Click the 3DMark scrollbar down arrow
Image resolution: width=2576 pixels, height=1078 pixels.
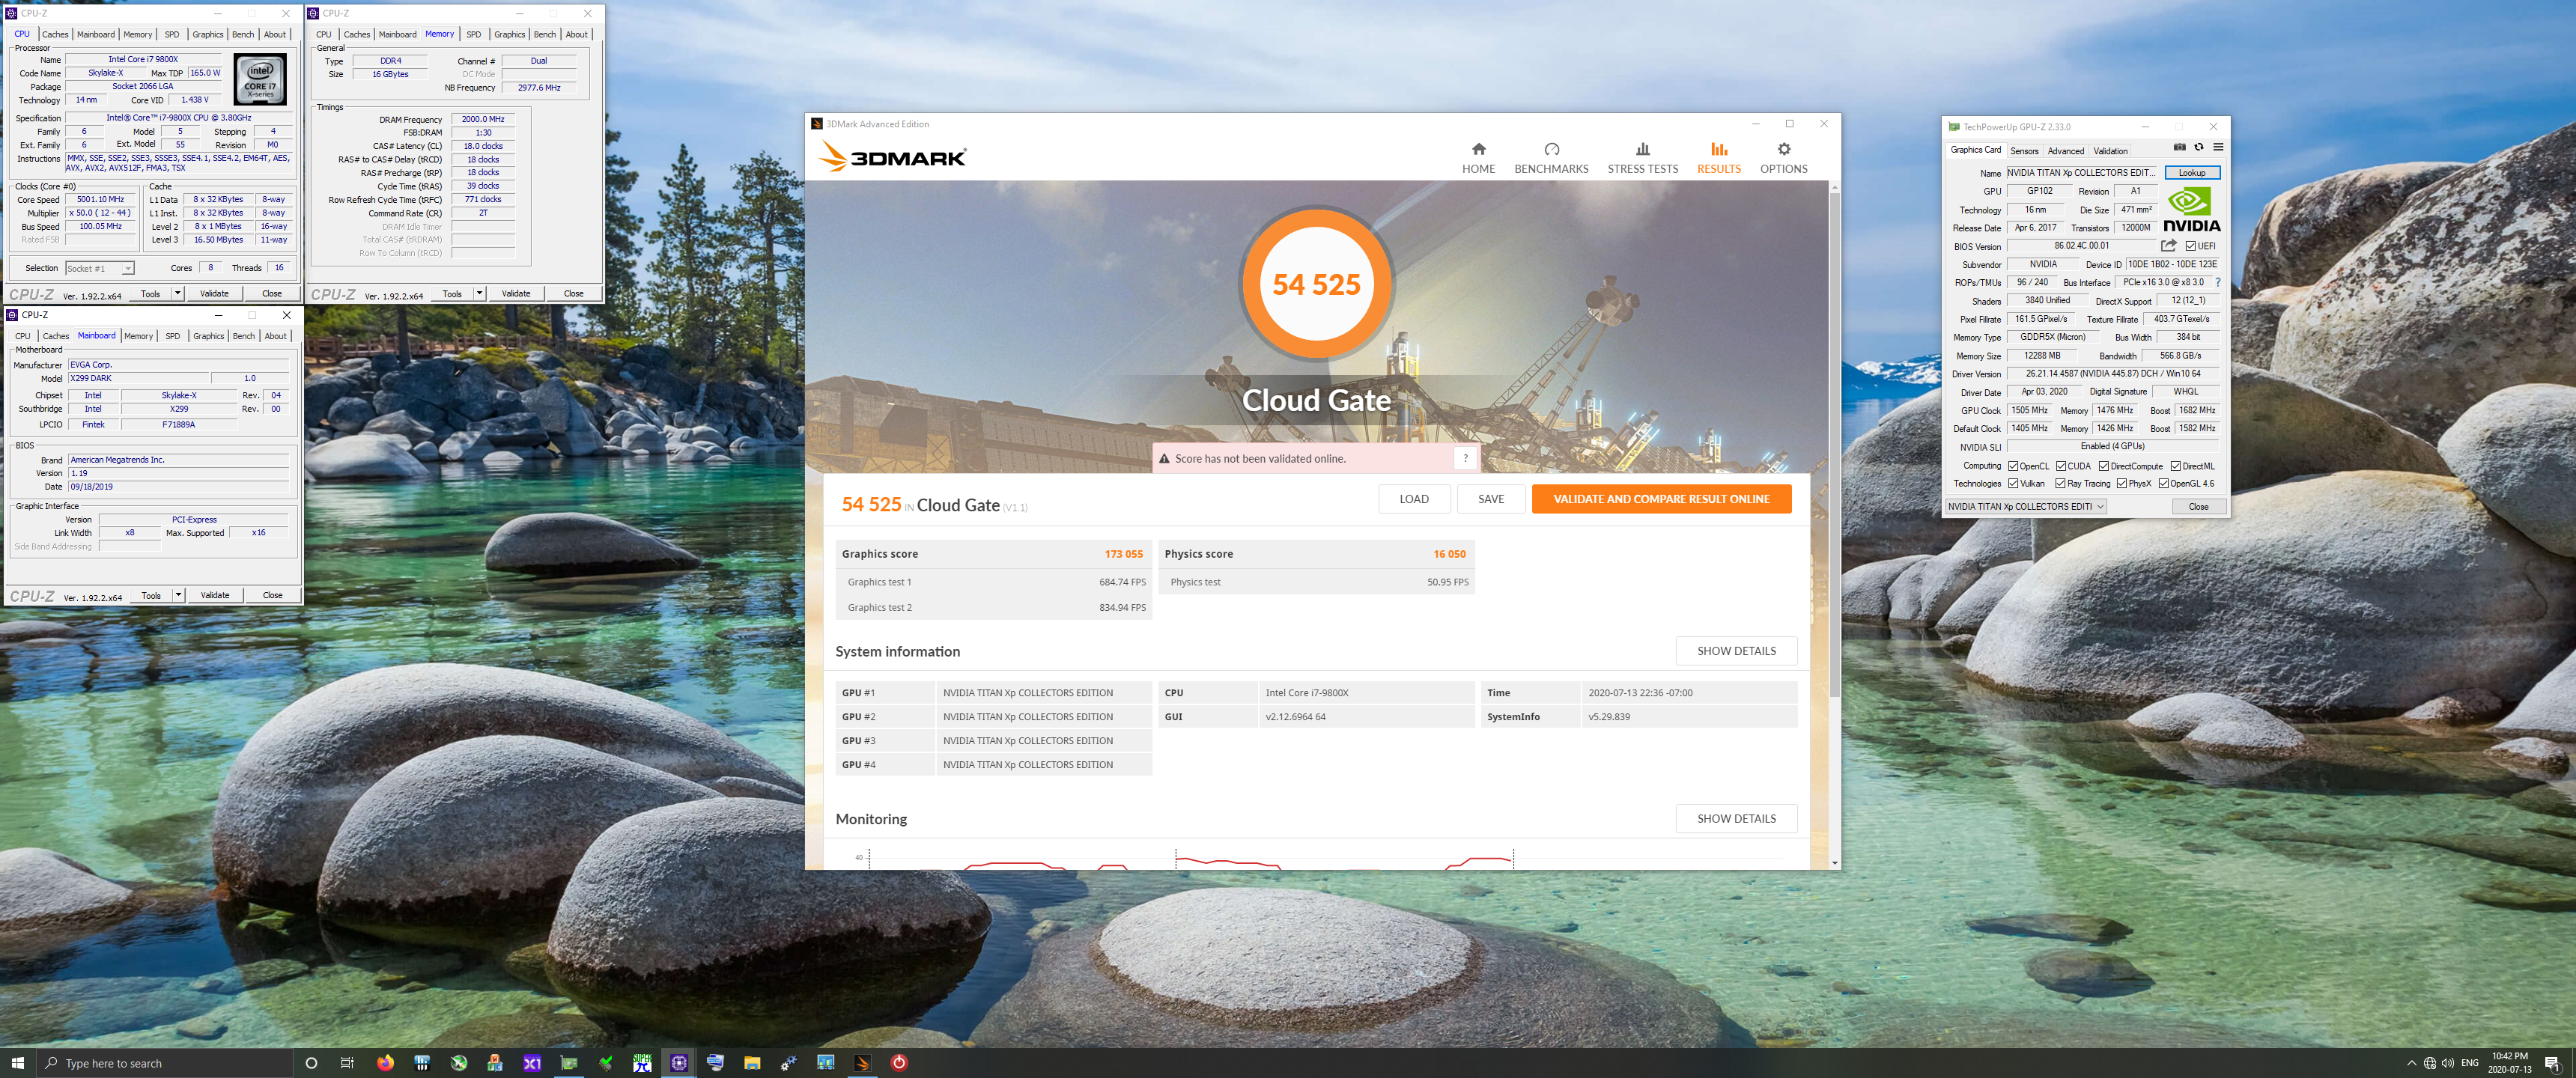point(1834,862)
